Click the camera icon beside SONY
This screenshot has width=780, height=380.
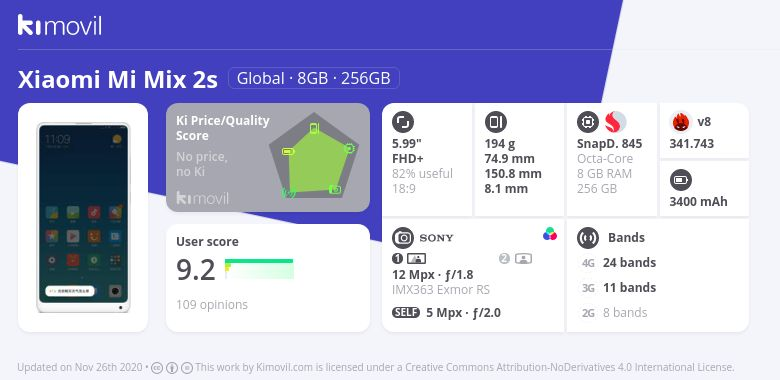[403, 238]
